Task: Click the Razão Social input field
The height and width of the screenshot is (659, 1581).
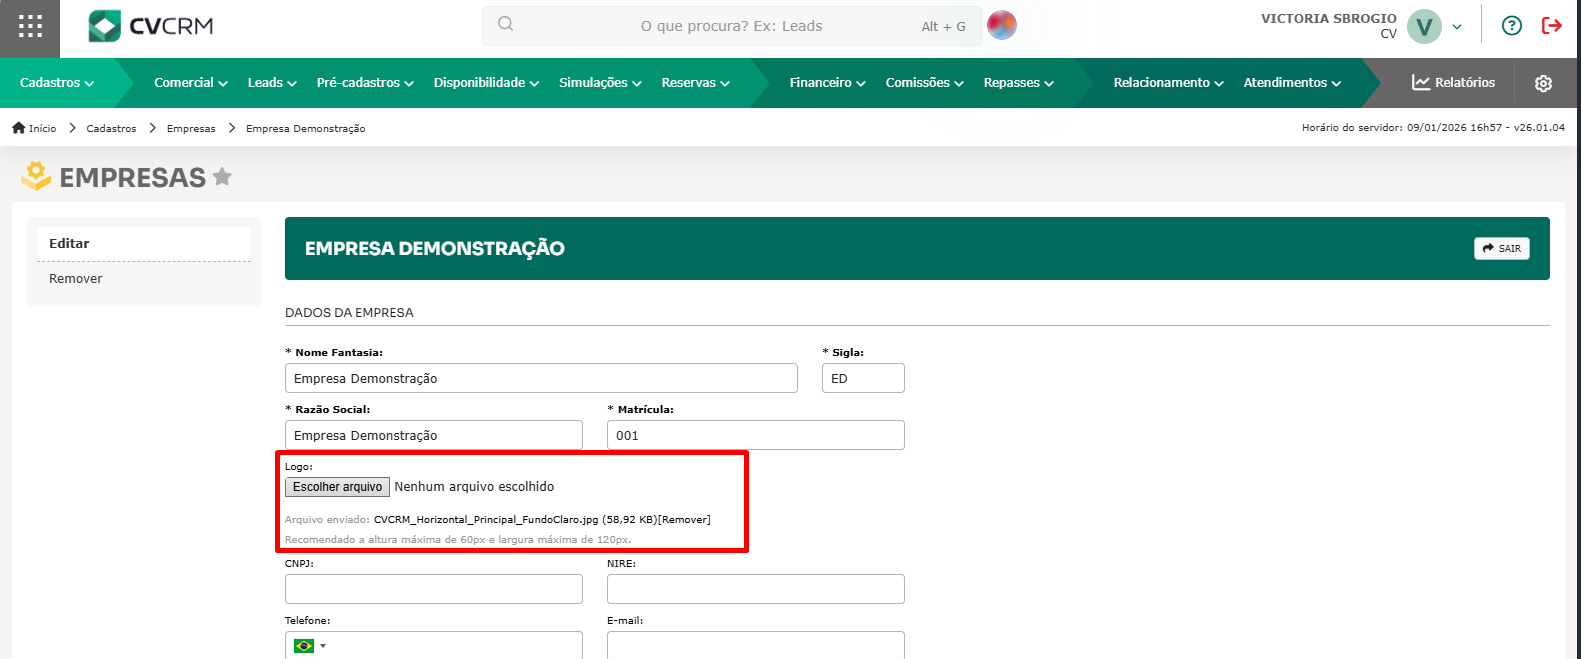Action: pos(434,435)
